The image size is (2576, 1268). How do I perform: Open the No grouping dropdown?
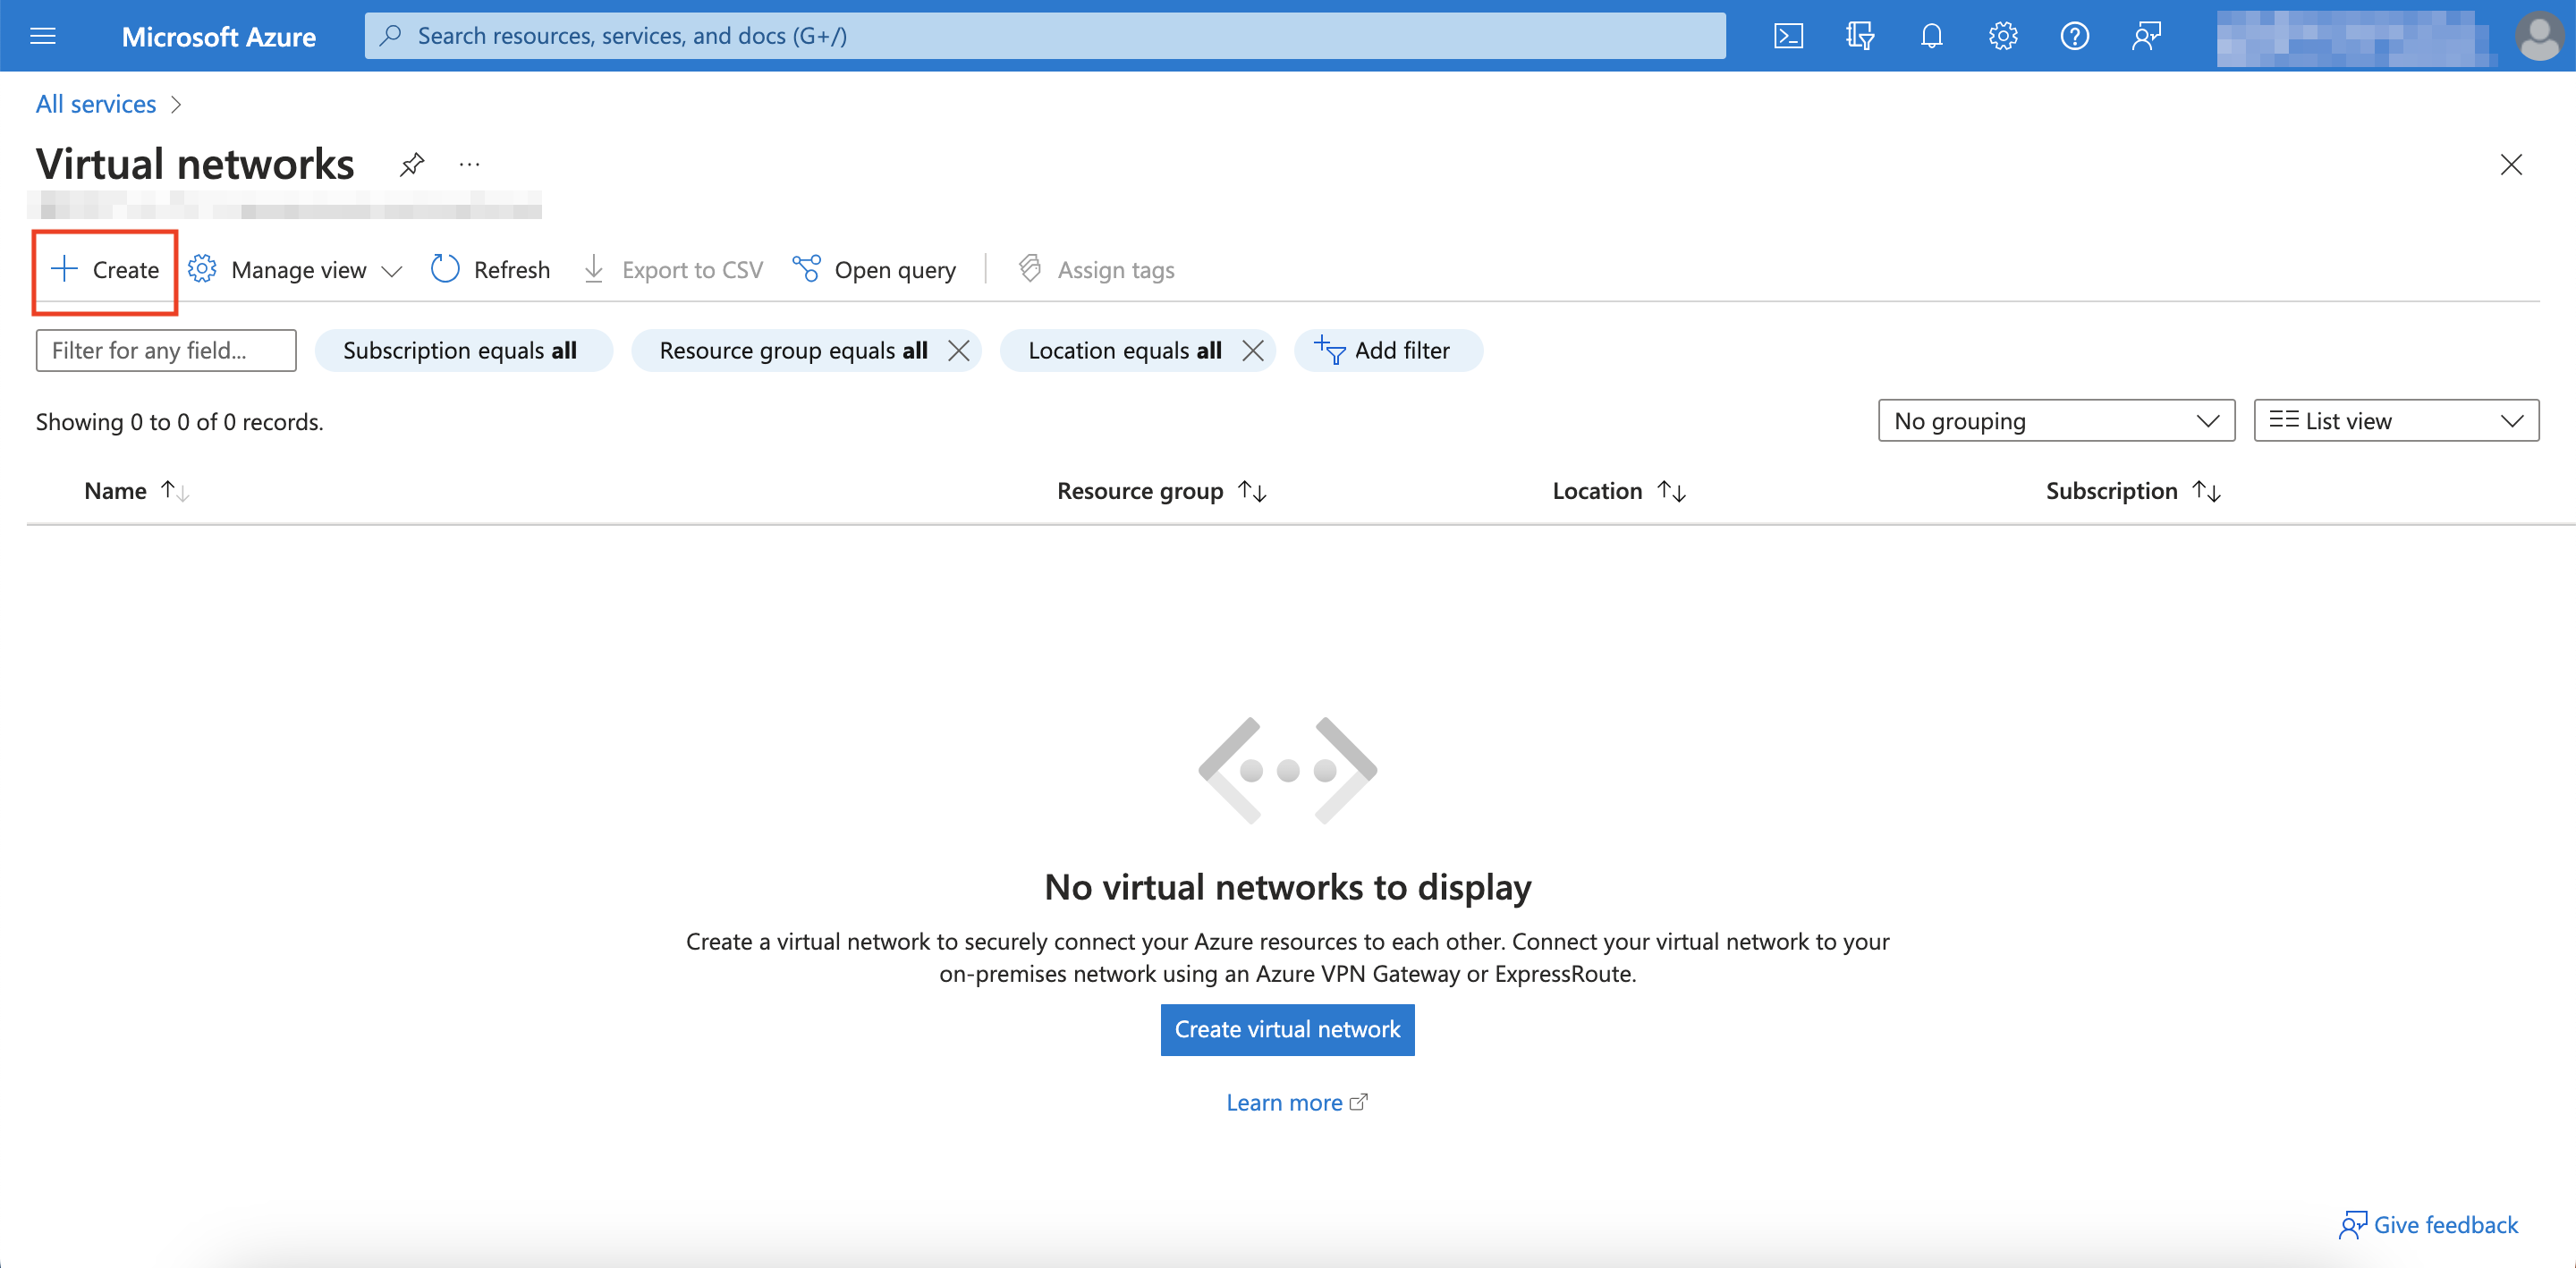point(2055,420)
